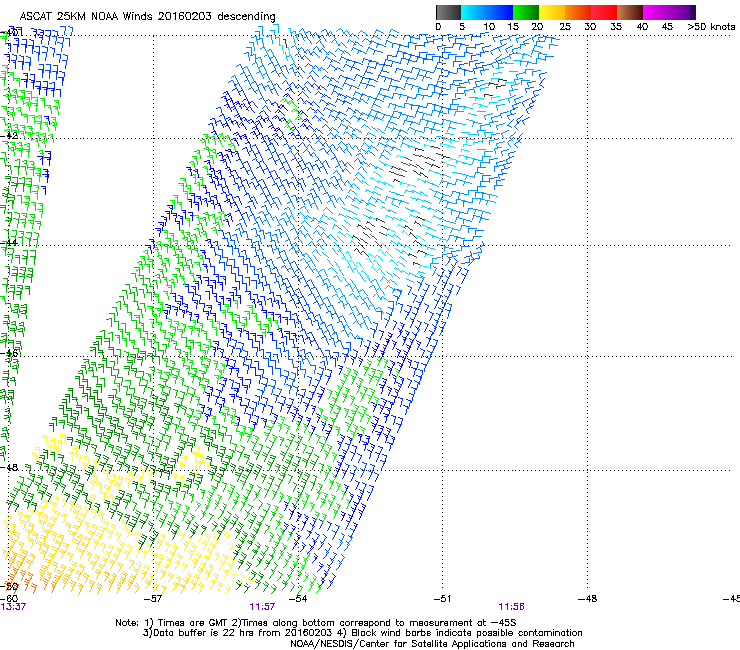Viewport: 740px width, 650px height.
Task: Click the cyan 5-10 knots color band
Action: [474, 12]
